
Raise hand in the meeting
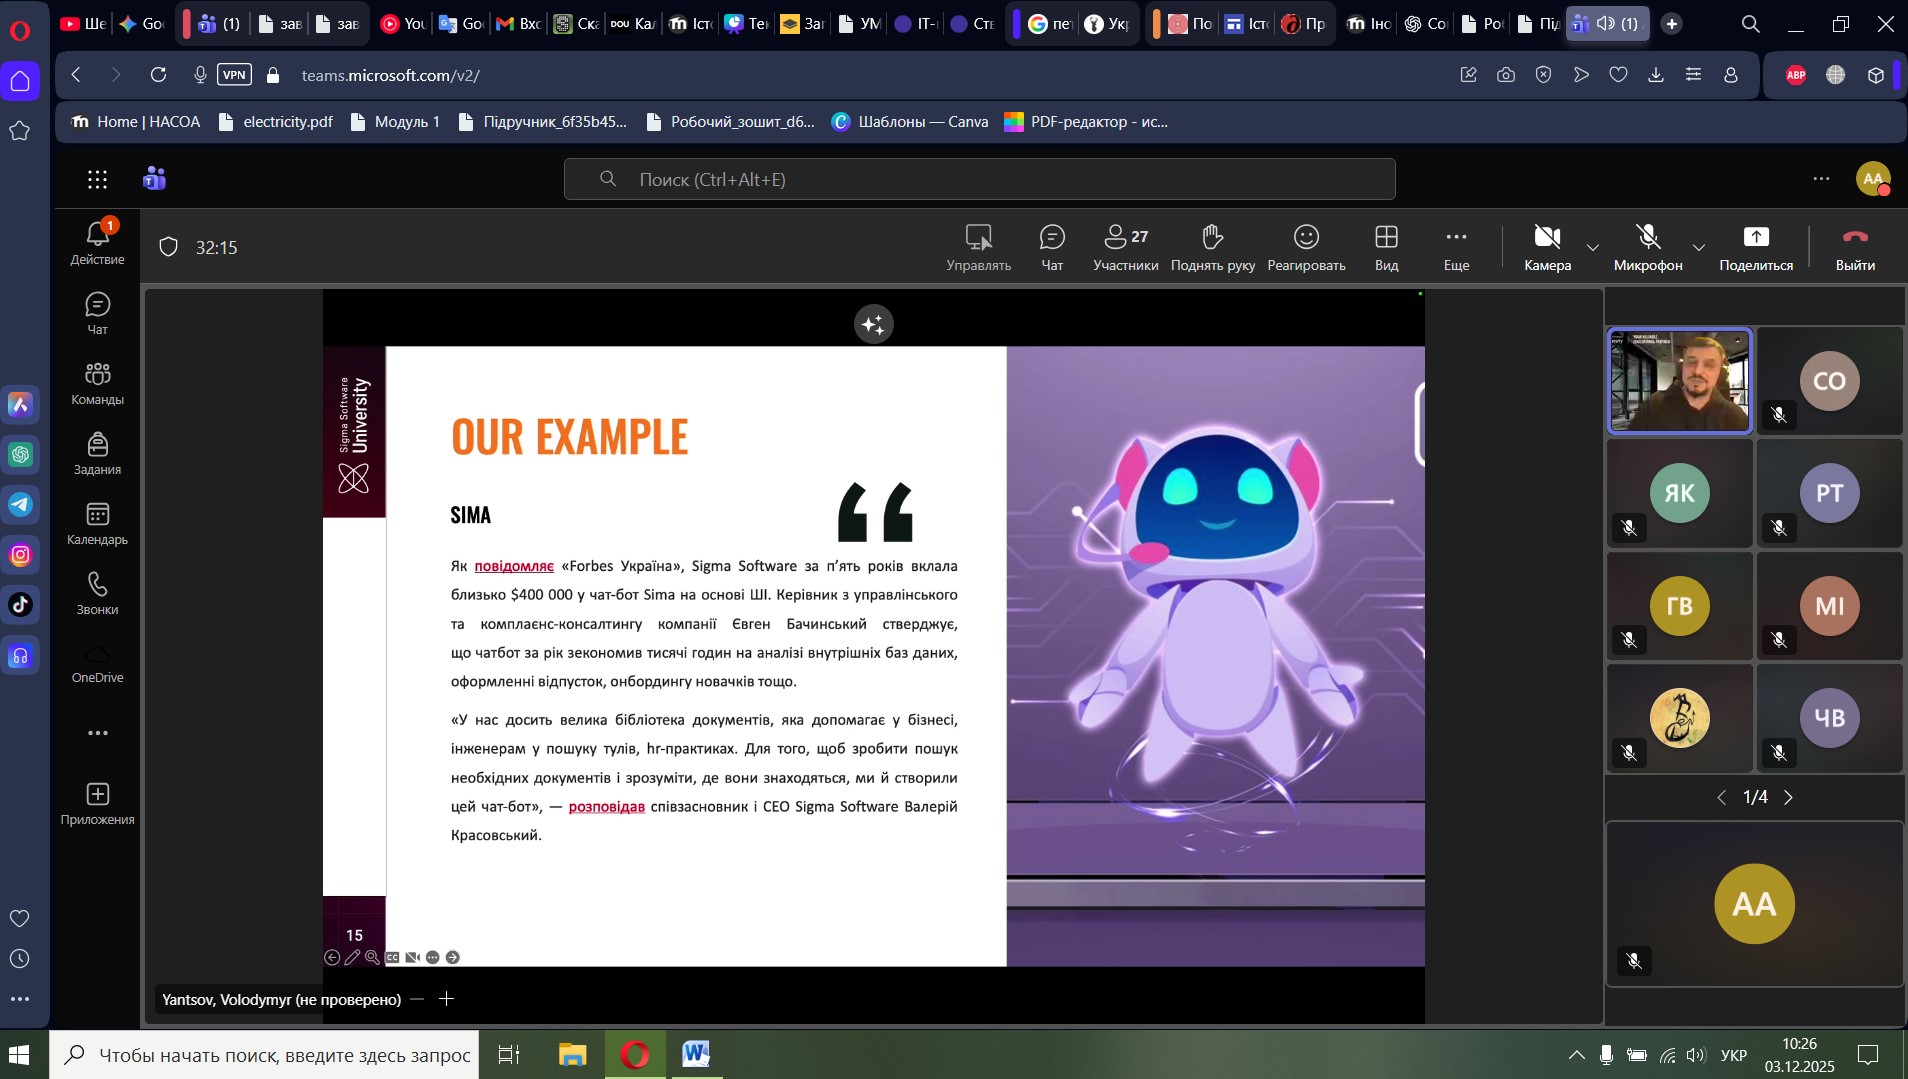[1212, 247]
